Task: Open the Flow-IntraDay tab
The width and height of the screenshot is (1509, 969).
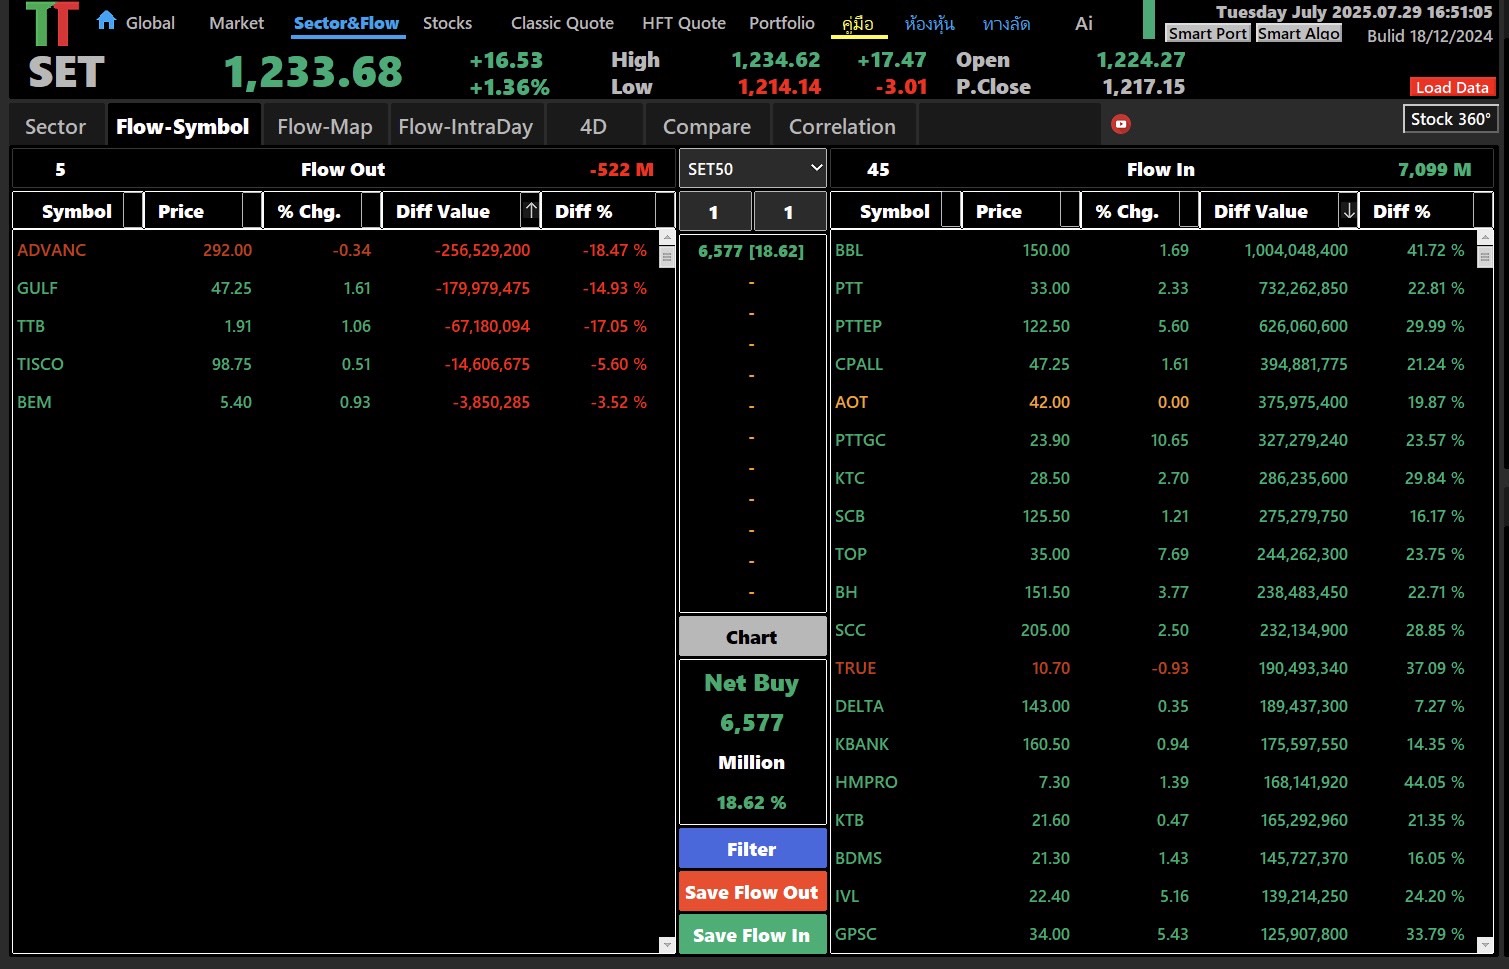Action: click(466, 126)
